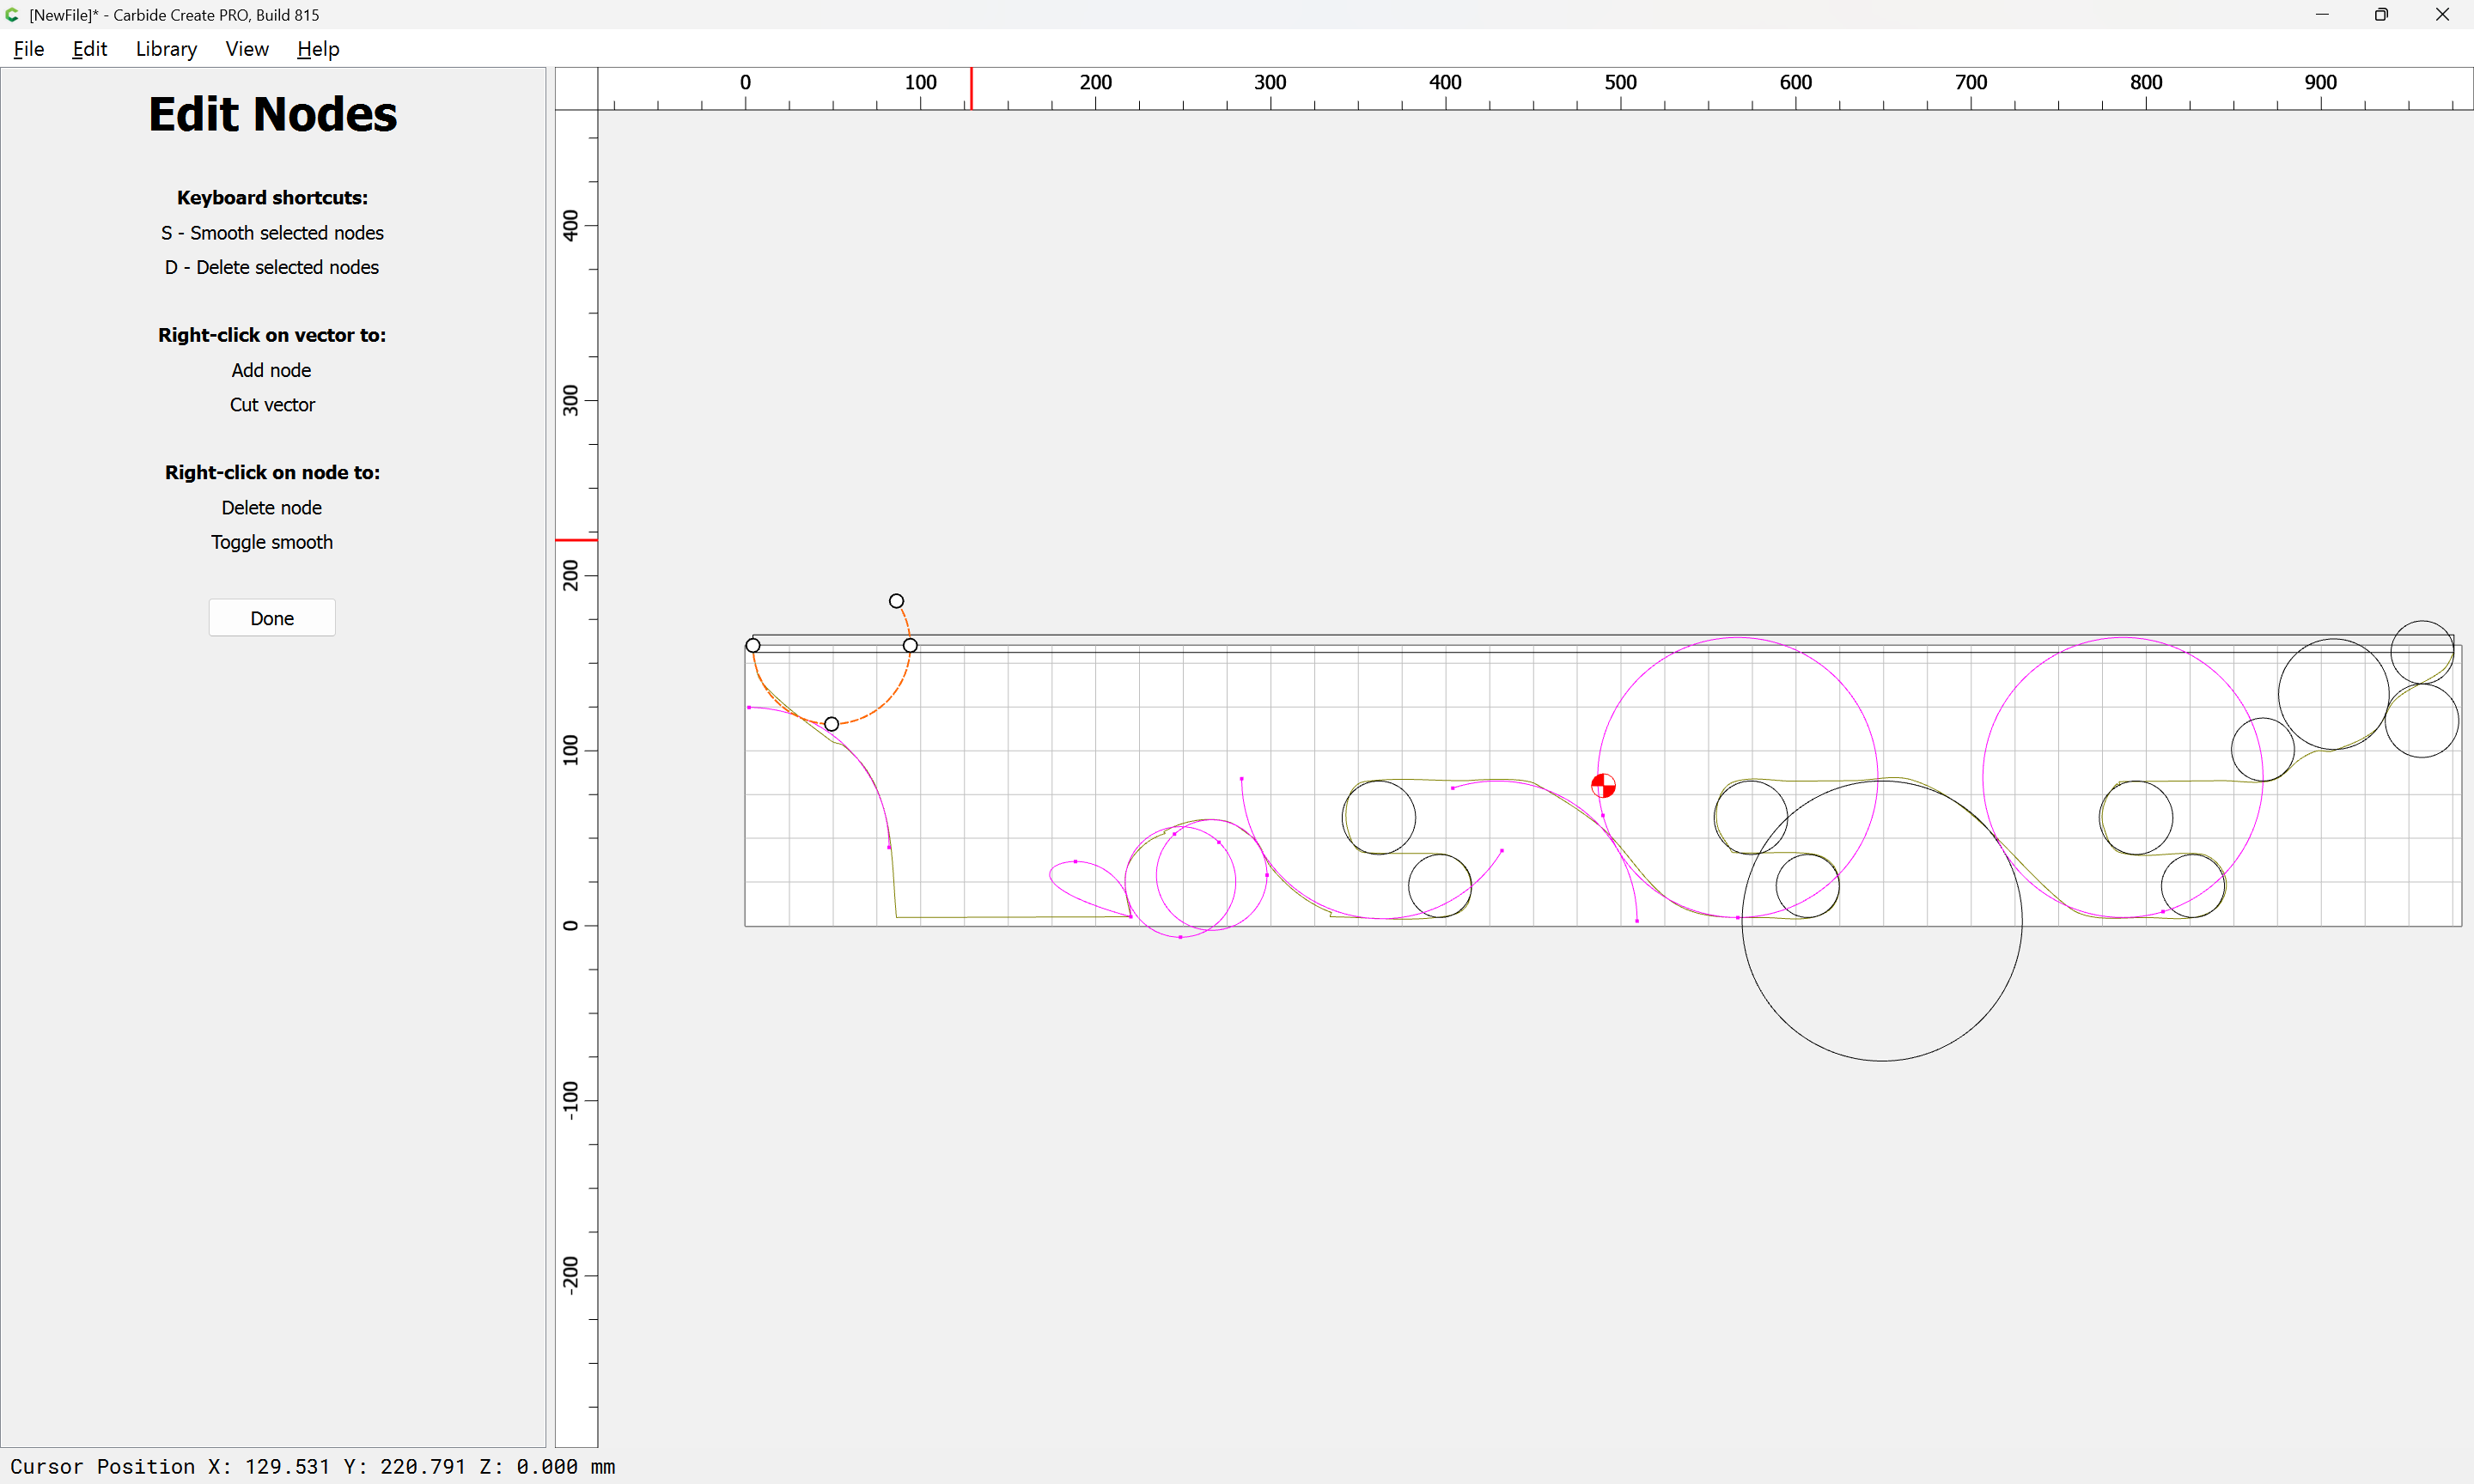This screenshot has width=2474, height=1484.
Task: Click the -100 label on vertical ruler
Action: (570, 1100)
